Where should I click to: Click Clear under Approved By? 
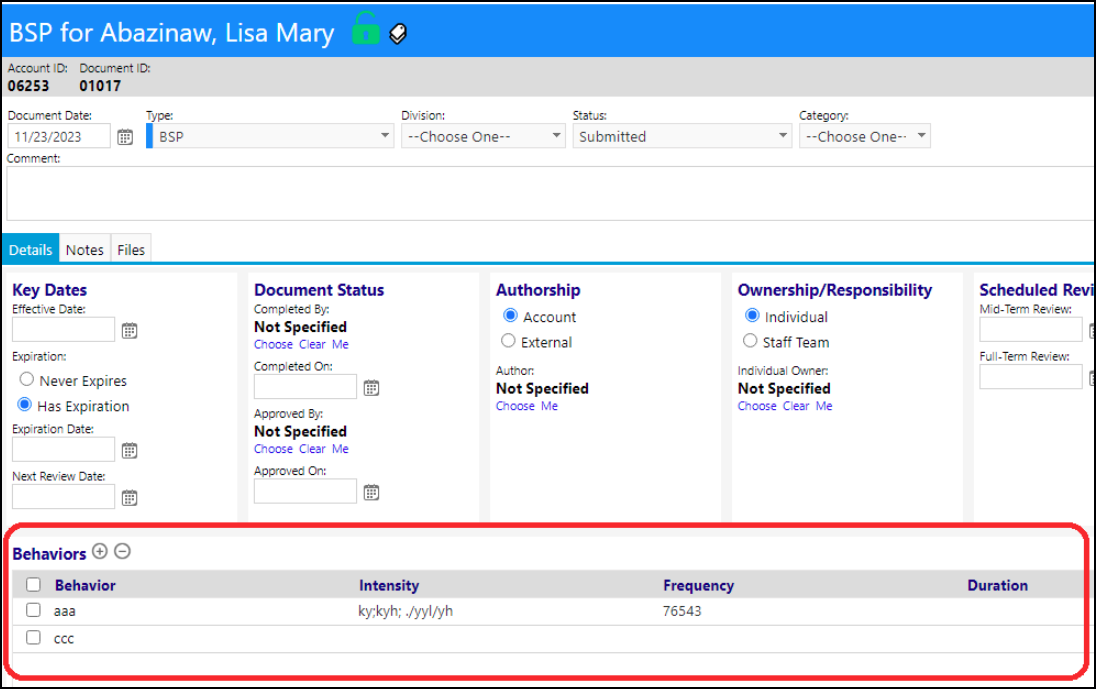pyautogui.click(x=312, y=449)
